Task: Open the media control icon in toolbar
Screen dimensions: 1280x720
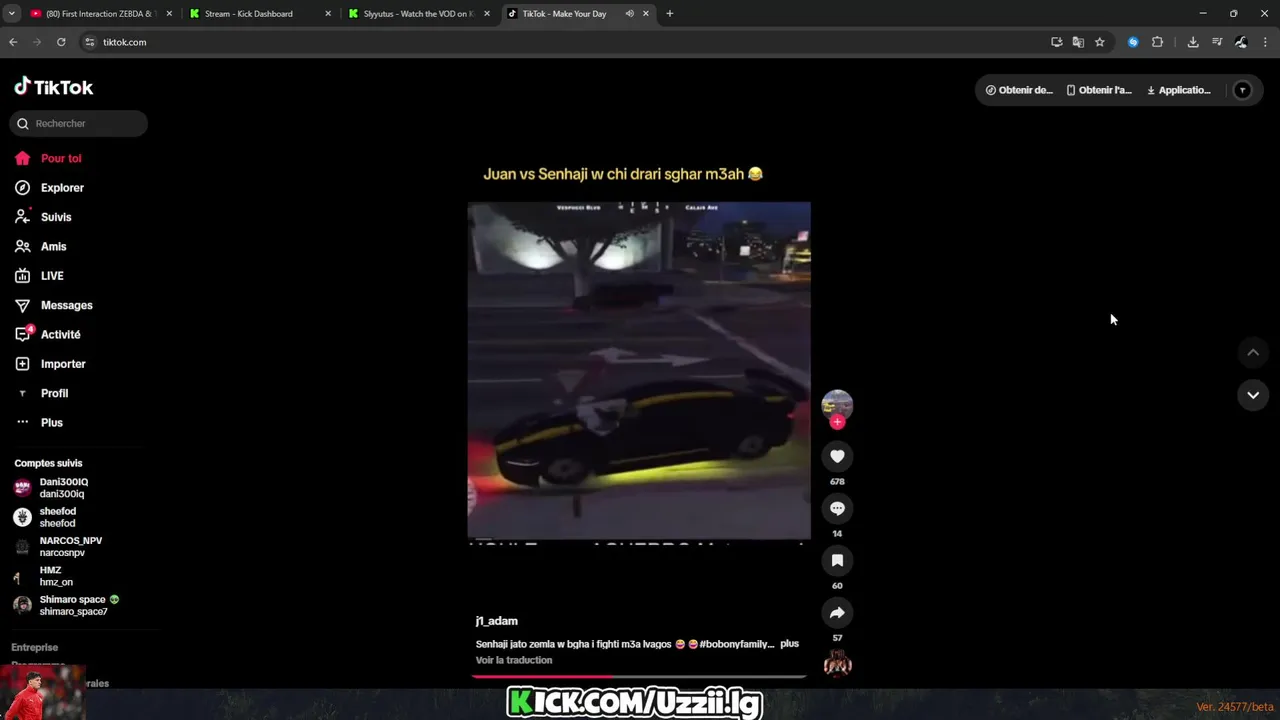Action: [x=1217, y=42]
